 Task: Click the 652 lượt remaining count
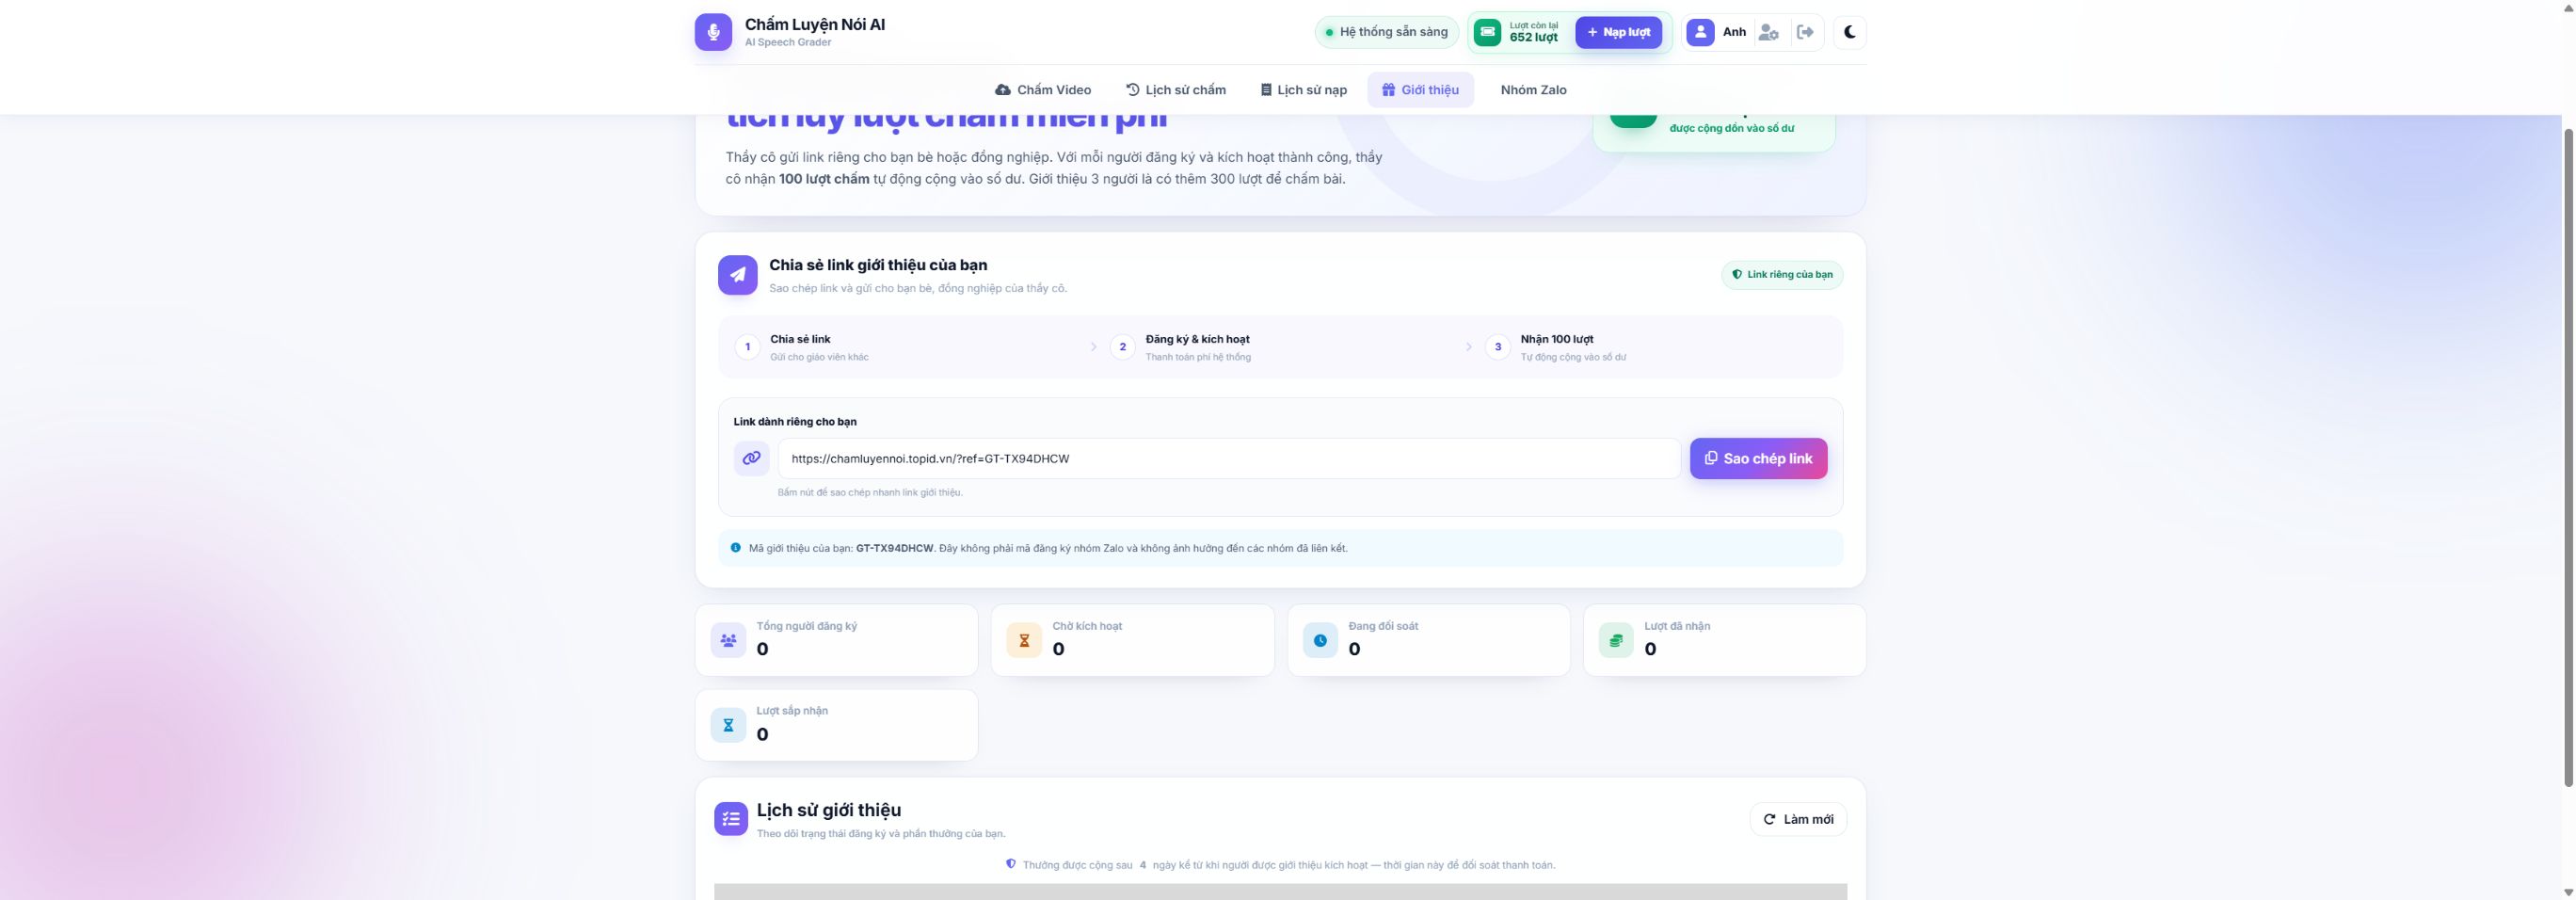(x=1533, y=37)
